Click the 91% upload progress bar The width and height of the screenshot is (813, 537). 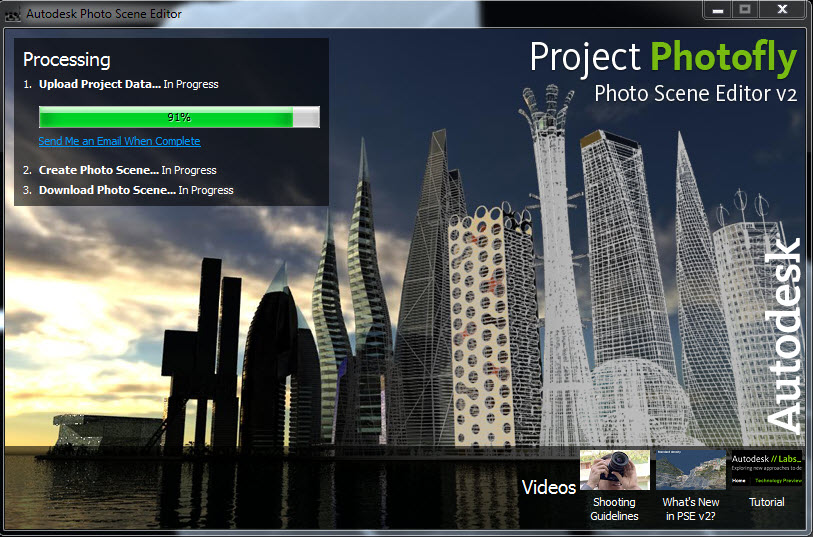pyautogui.click(x=179, y=117)
